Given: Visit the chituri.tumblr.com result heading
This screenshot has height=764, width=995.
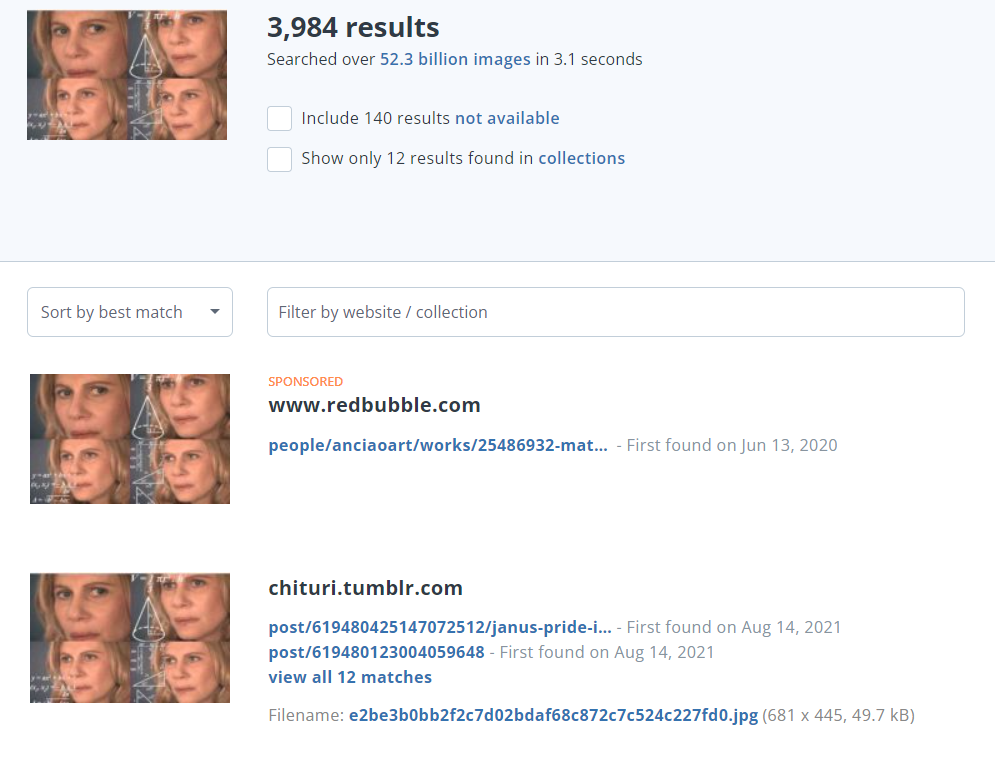Looking at the screenshot, I should click(x=366, y=588).
